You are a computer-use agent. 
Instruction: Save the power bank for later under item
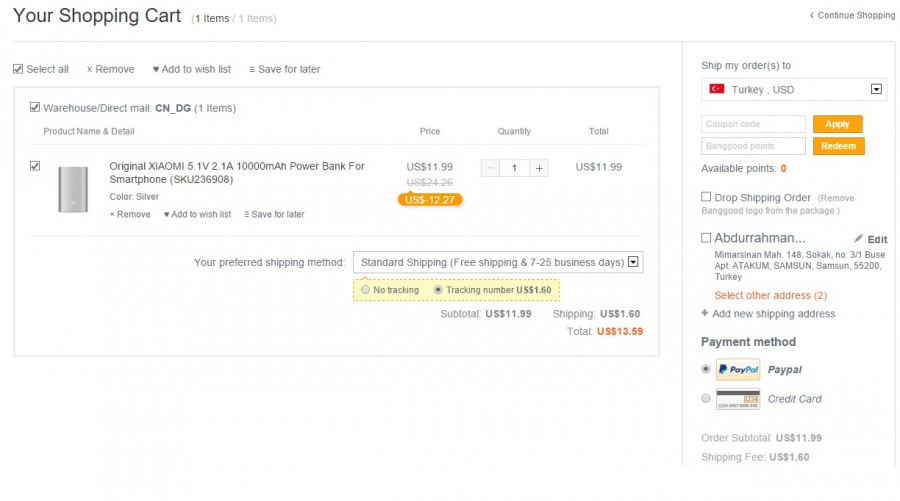[274, 214]
